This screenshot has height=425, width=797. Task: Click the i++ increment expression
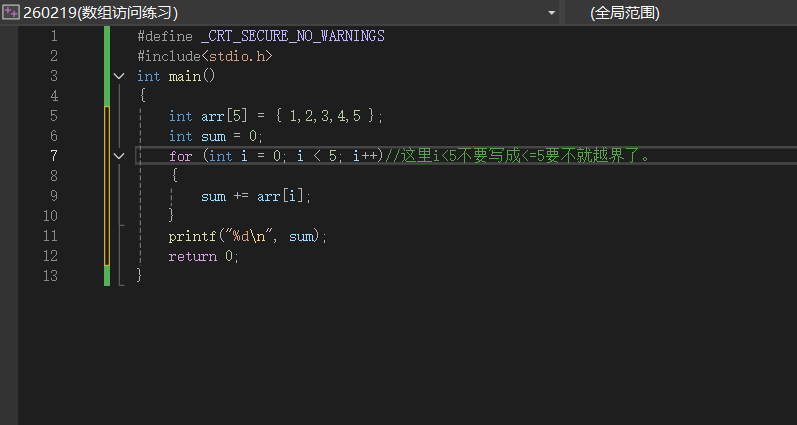364,156
